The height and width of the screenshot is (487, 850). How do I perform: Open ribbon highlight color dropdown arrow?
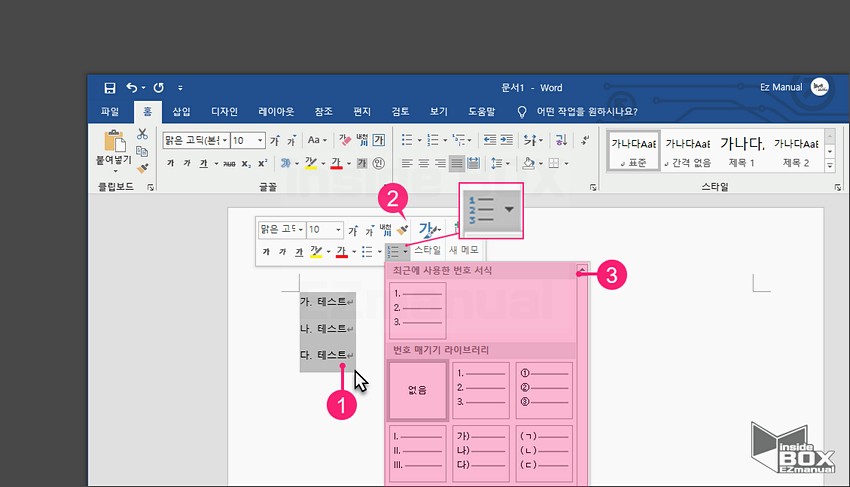[323, 163]
